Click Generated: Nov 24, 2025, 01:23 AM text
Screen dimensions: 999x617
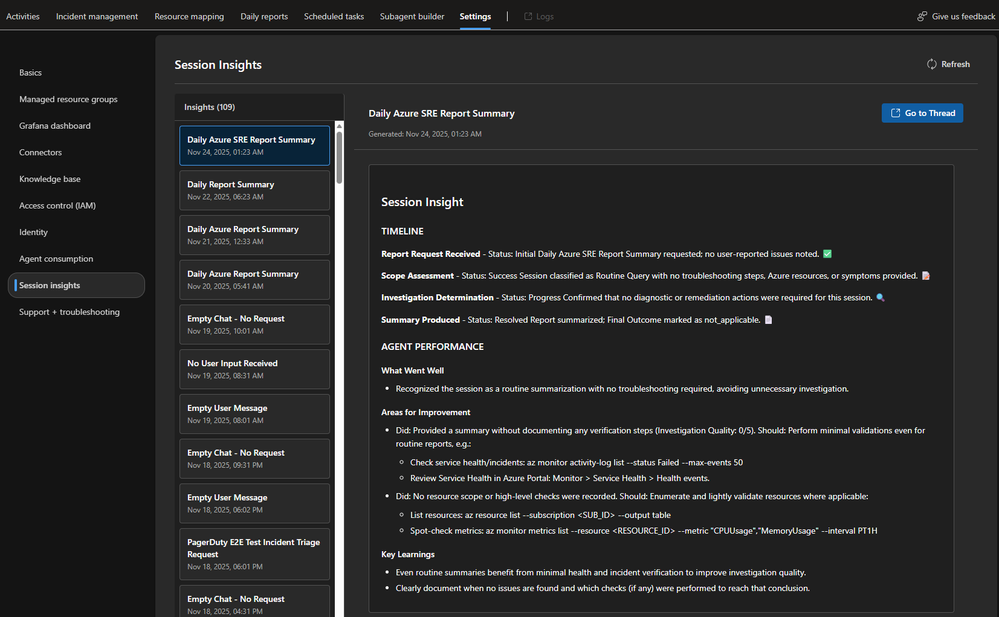[425, 134]
